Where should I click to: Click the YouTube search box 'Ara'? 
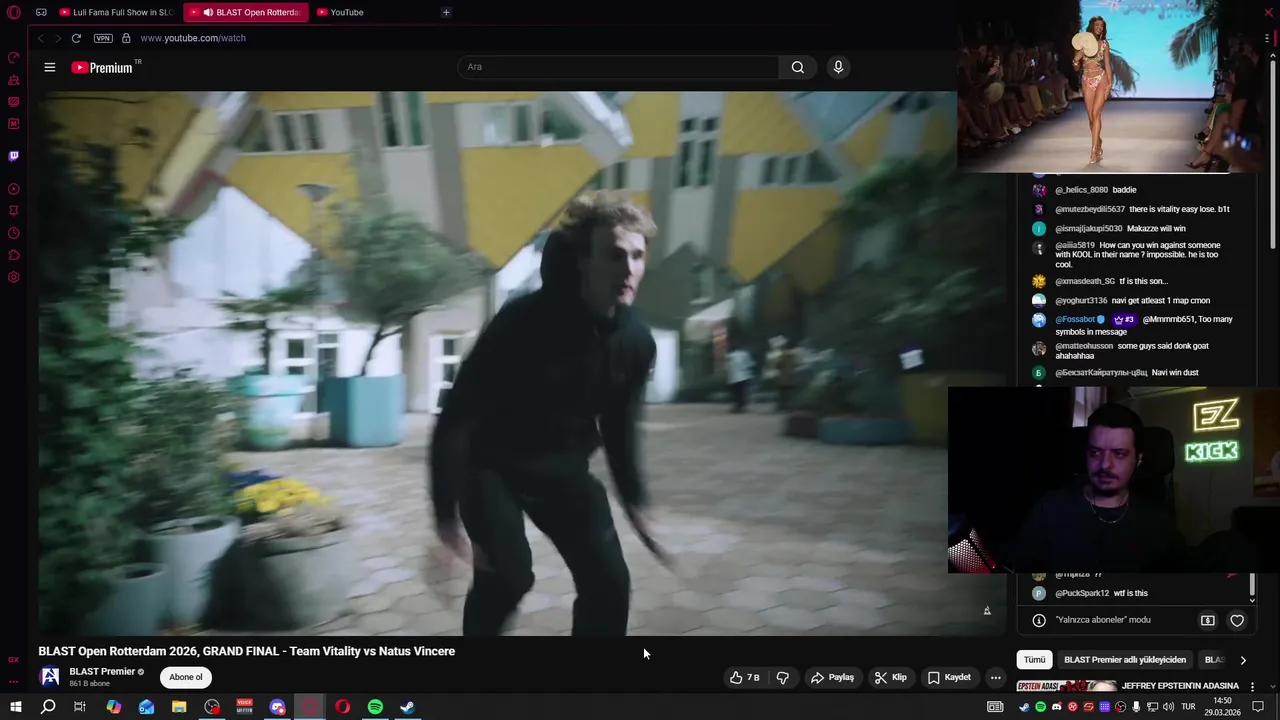point(617,67)
